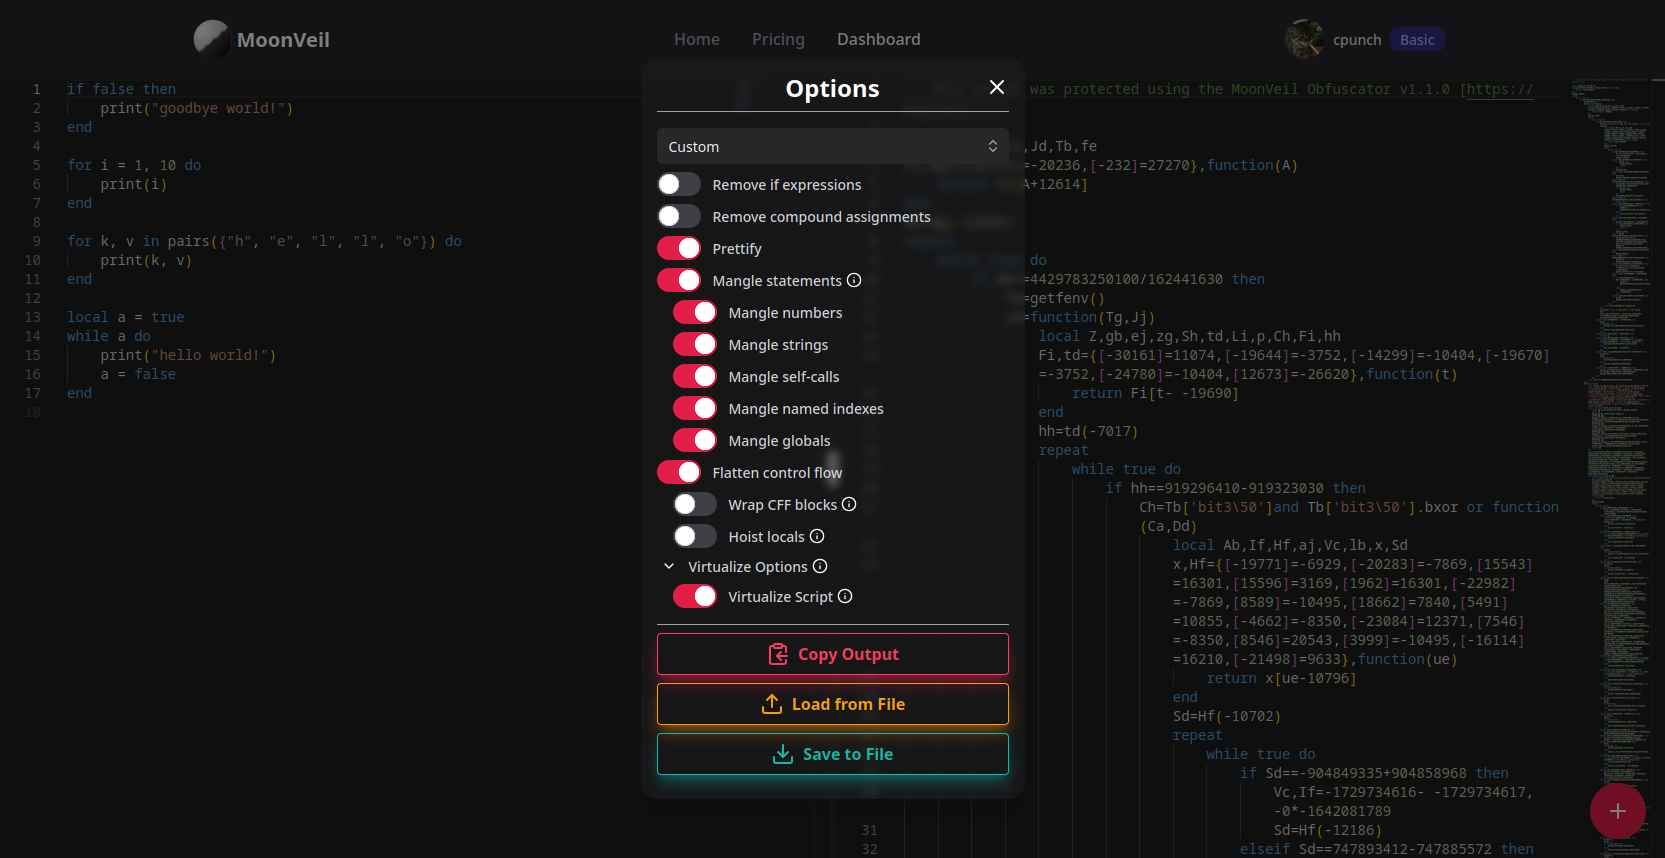Image resolution: width=1665 pixels, height=858 pixels.
Task: Turn on the Hoist locals toggle
Action: 695,537
